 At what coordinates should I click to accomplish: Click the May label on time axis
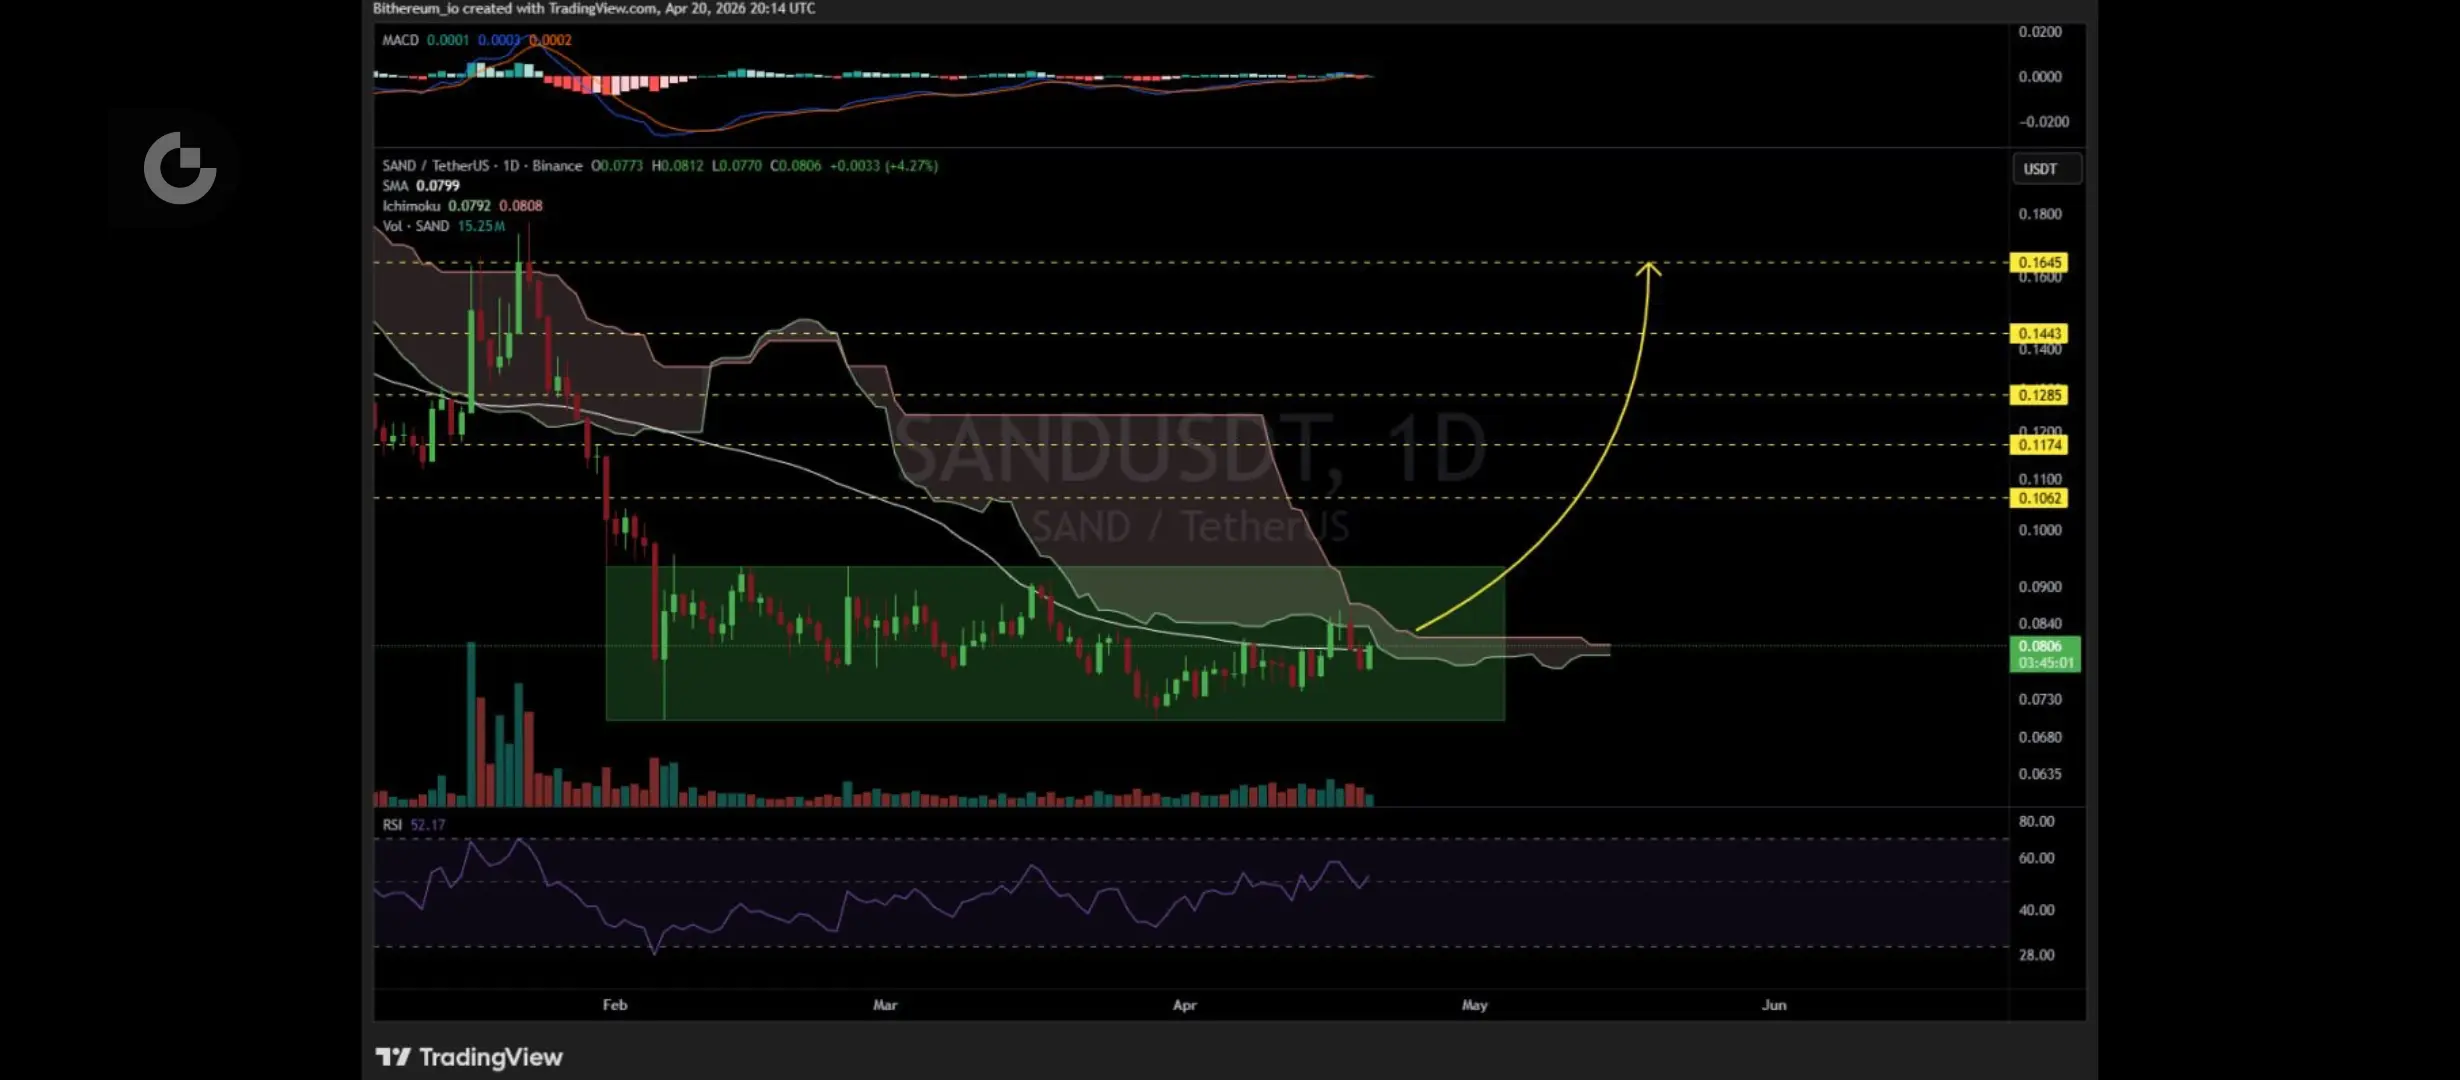[1474, 1005]
